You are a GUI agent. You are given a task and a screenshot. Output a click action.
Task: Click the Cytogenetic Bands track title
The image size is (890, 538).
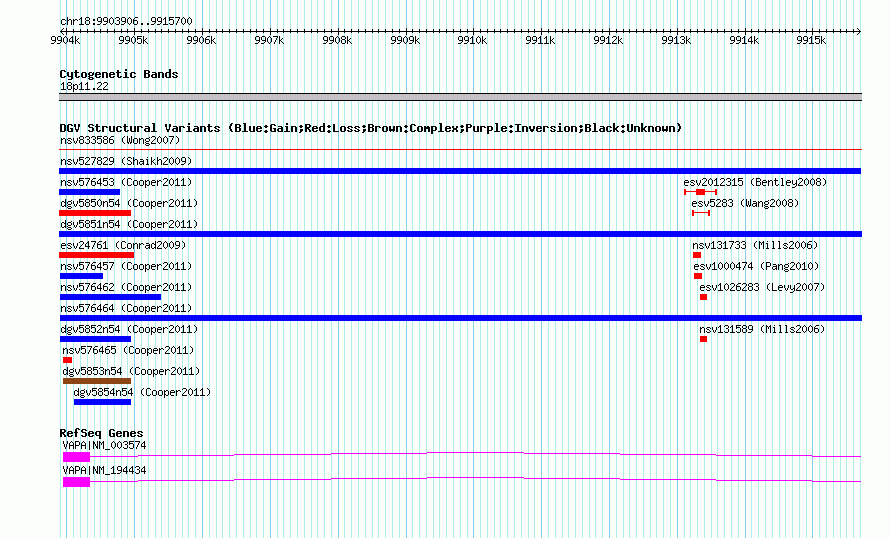pos(119,74)
